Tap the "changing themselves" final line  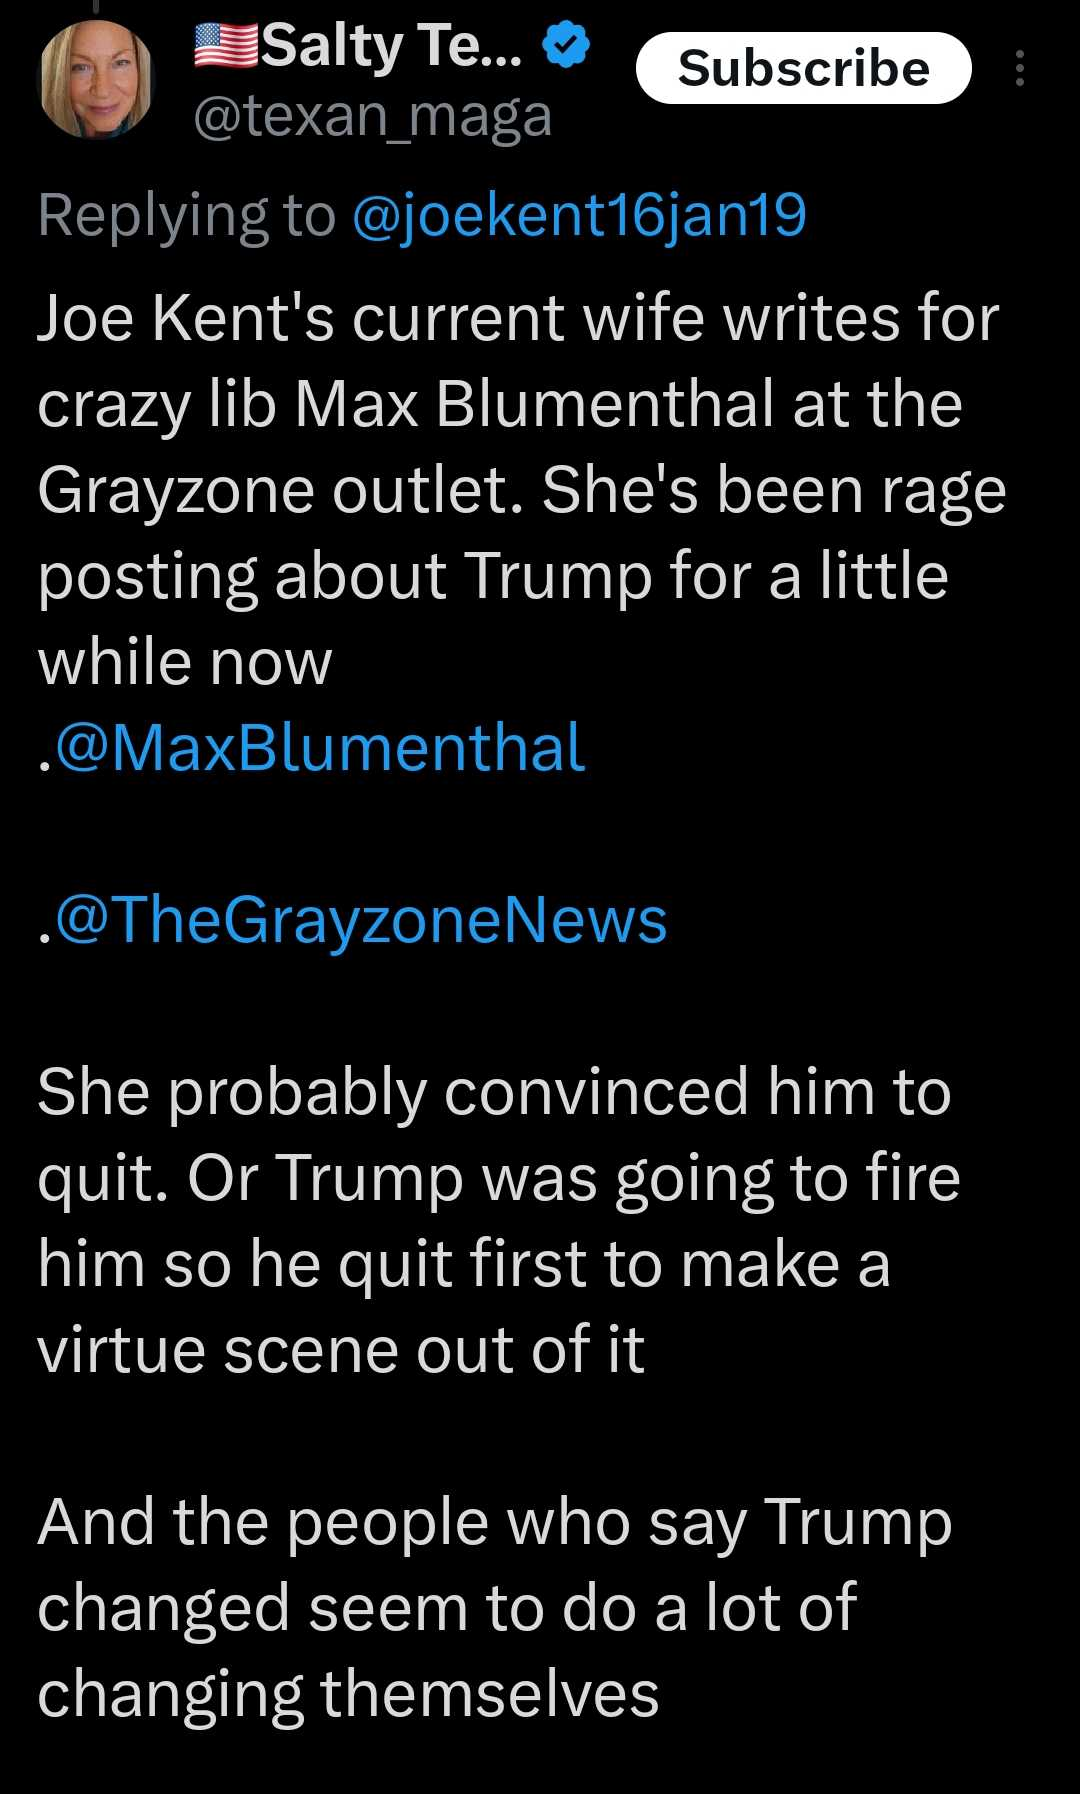(348, 1694)
